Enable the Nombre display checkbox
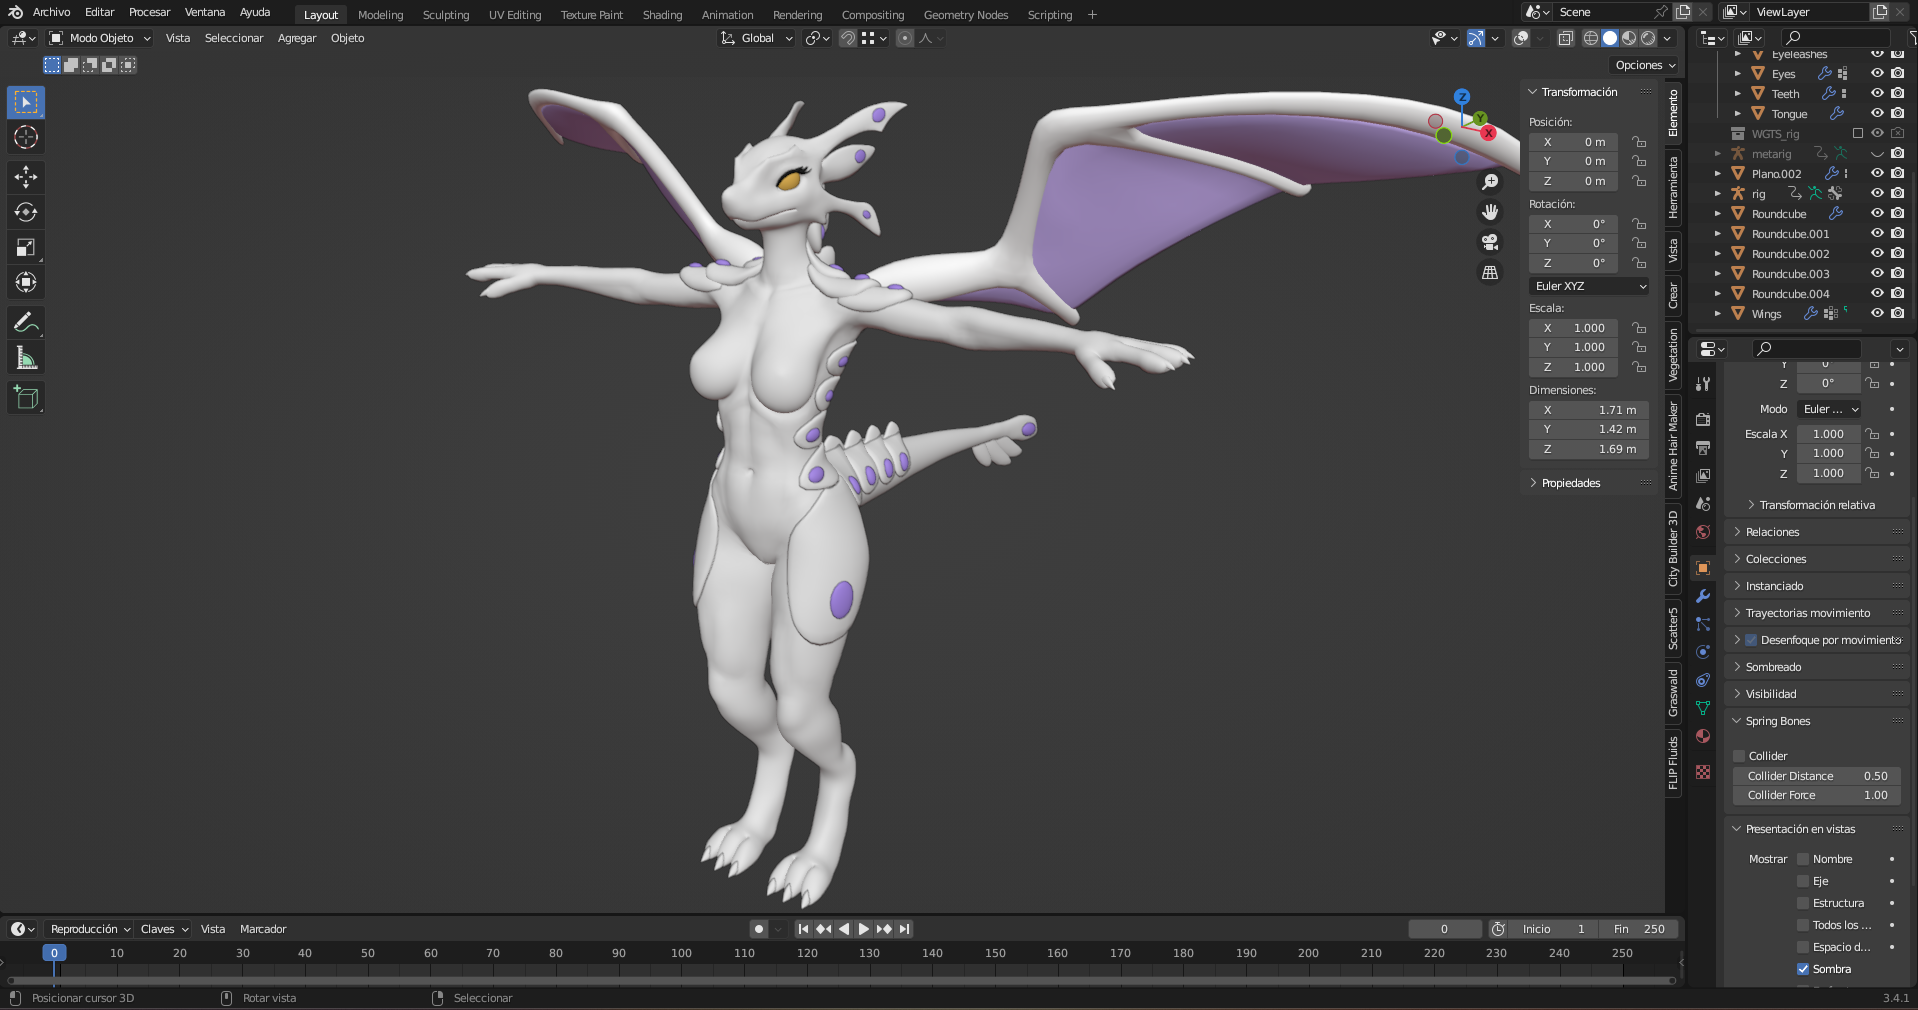1918x1010 pixels. (x=1803, y=859)
